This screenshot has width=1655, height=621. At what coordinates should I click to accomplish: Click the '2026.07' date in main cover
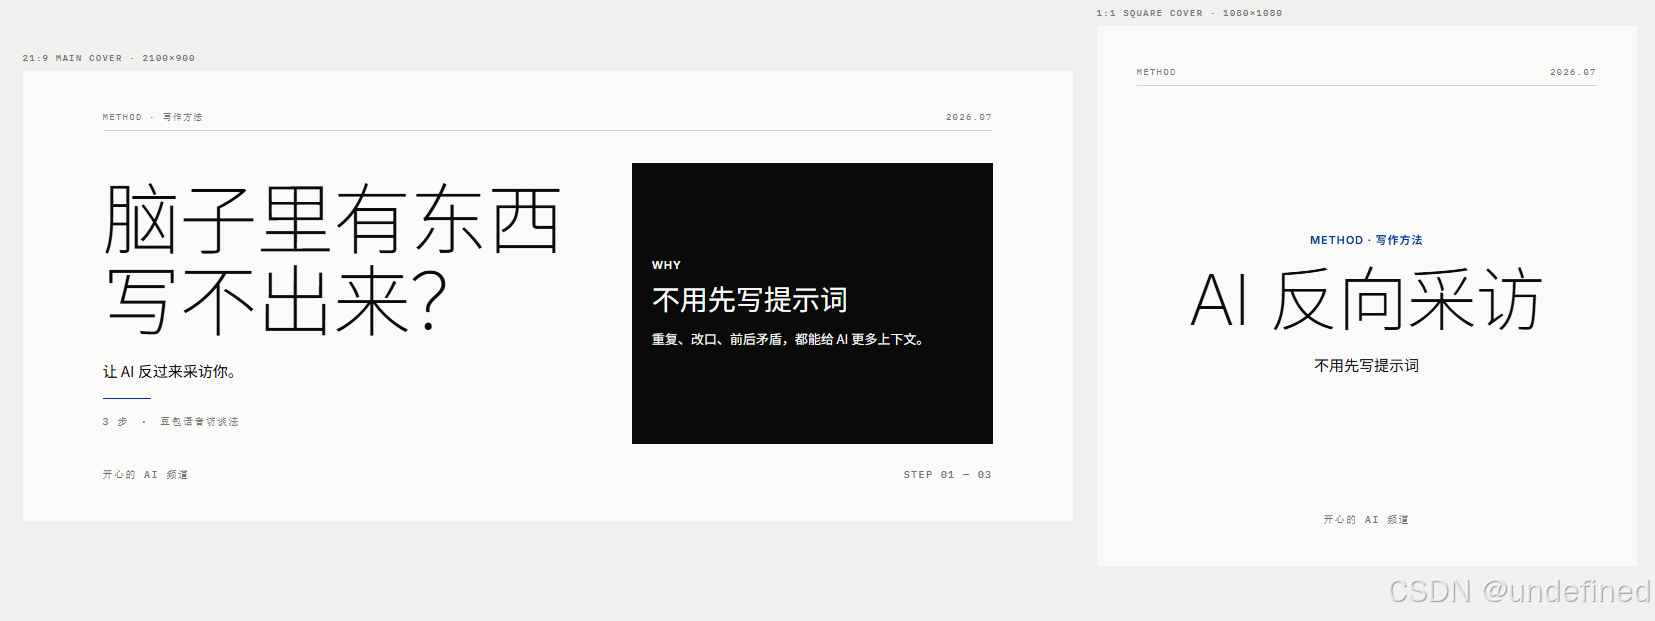(x=969, y=117)
